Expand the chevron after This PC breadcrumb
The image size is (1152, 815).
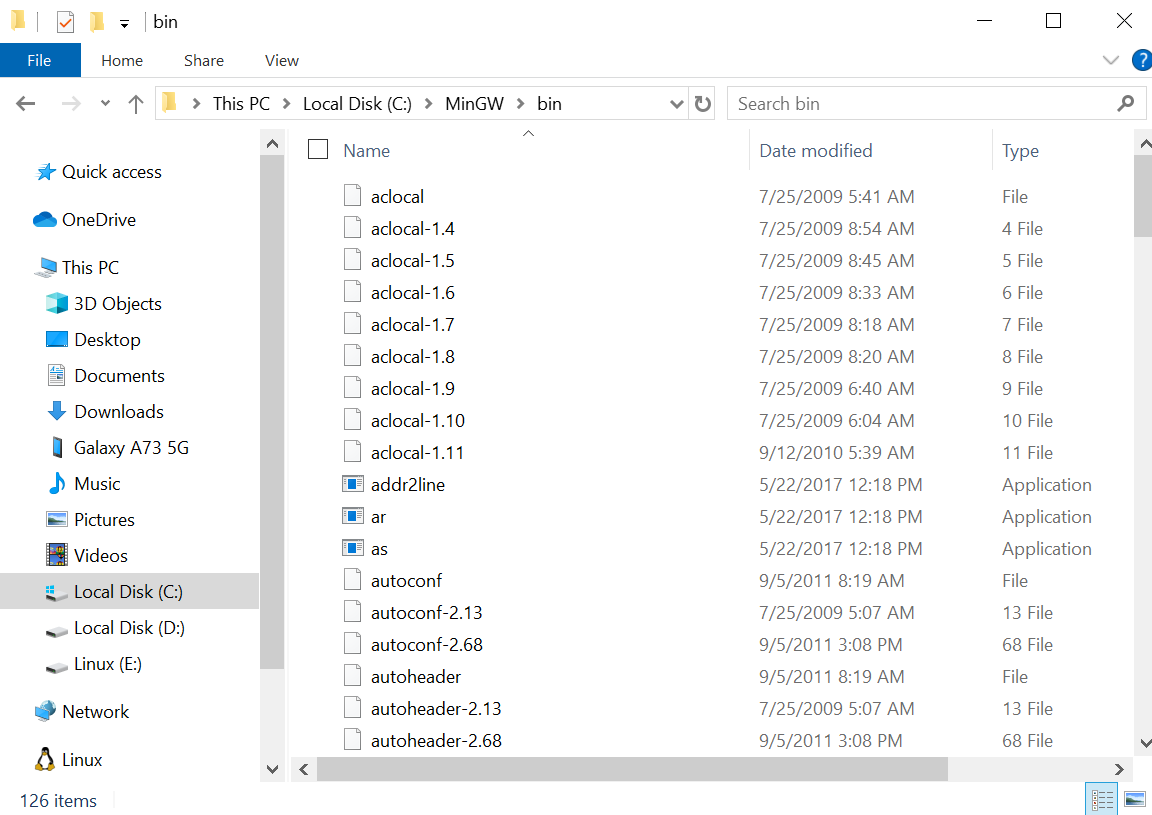[287, 104]
